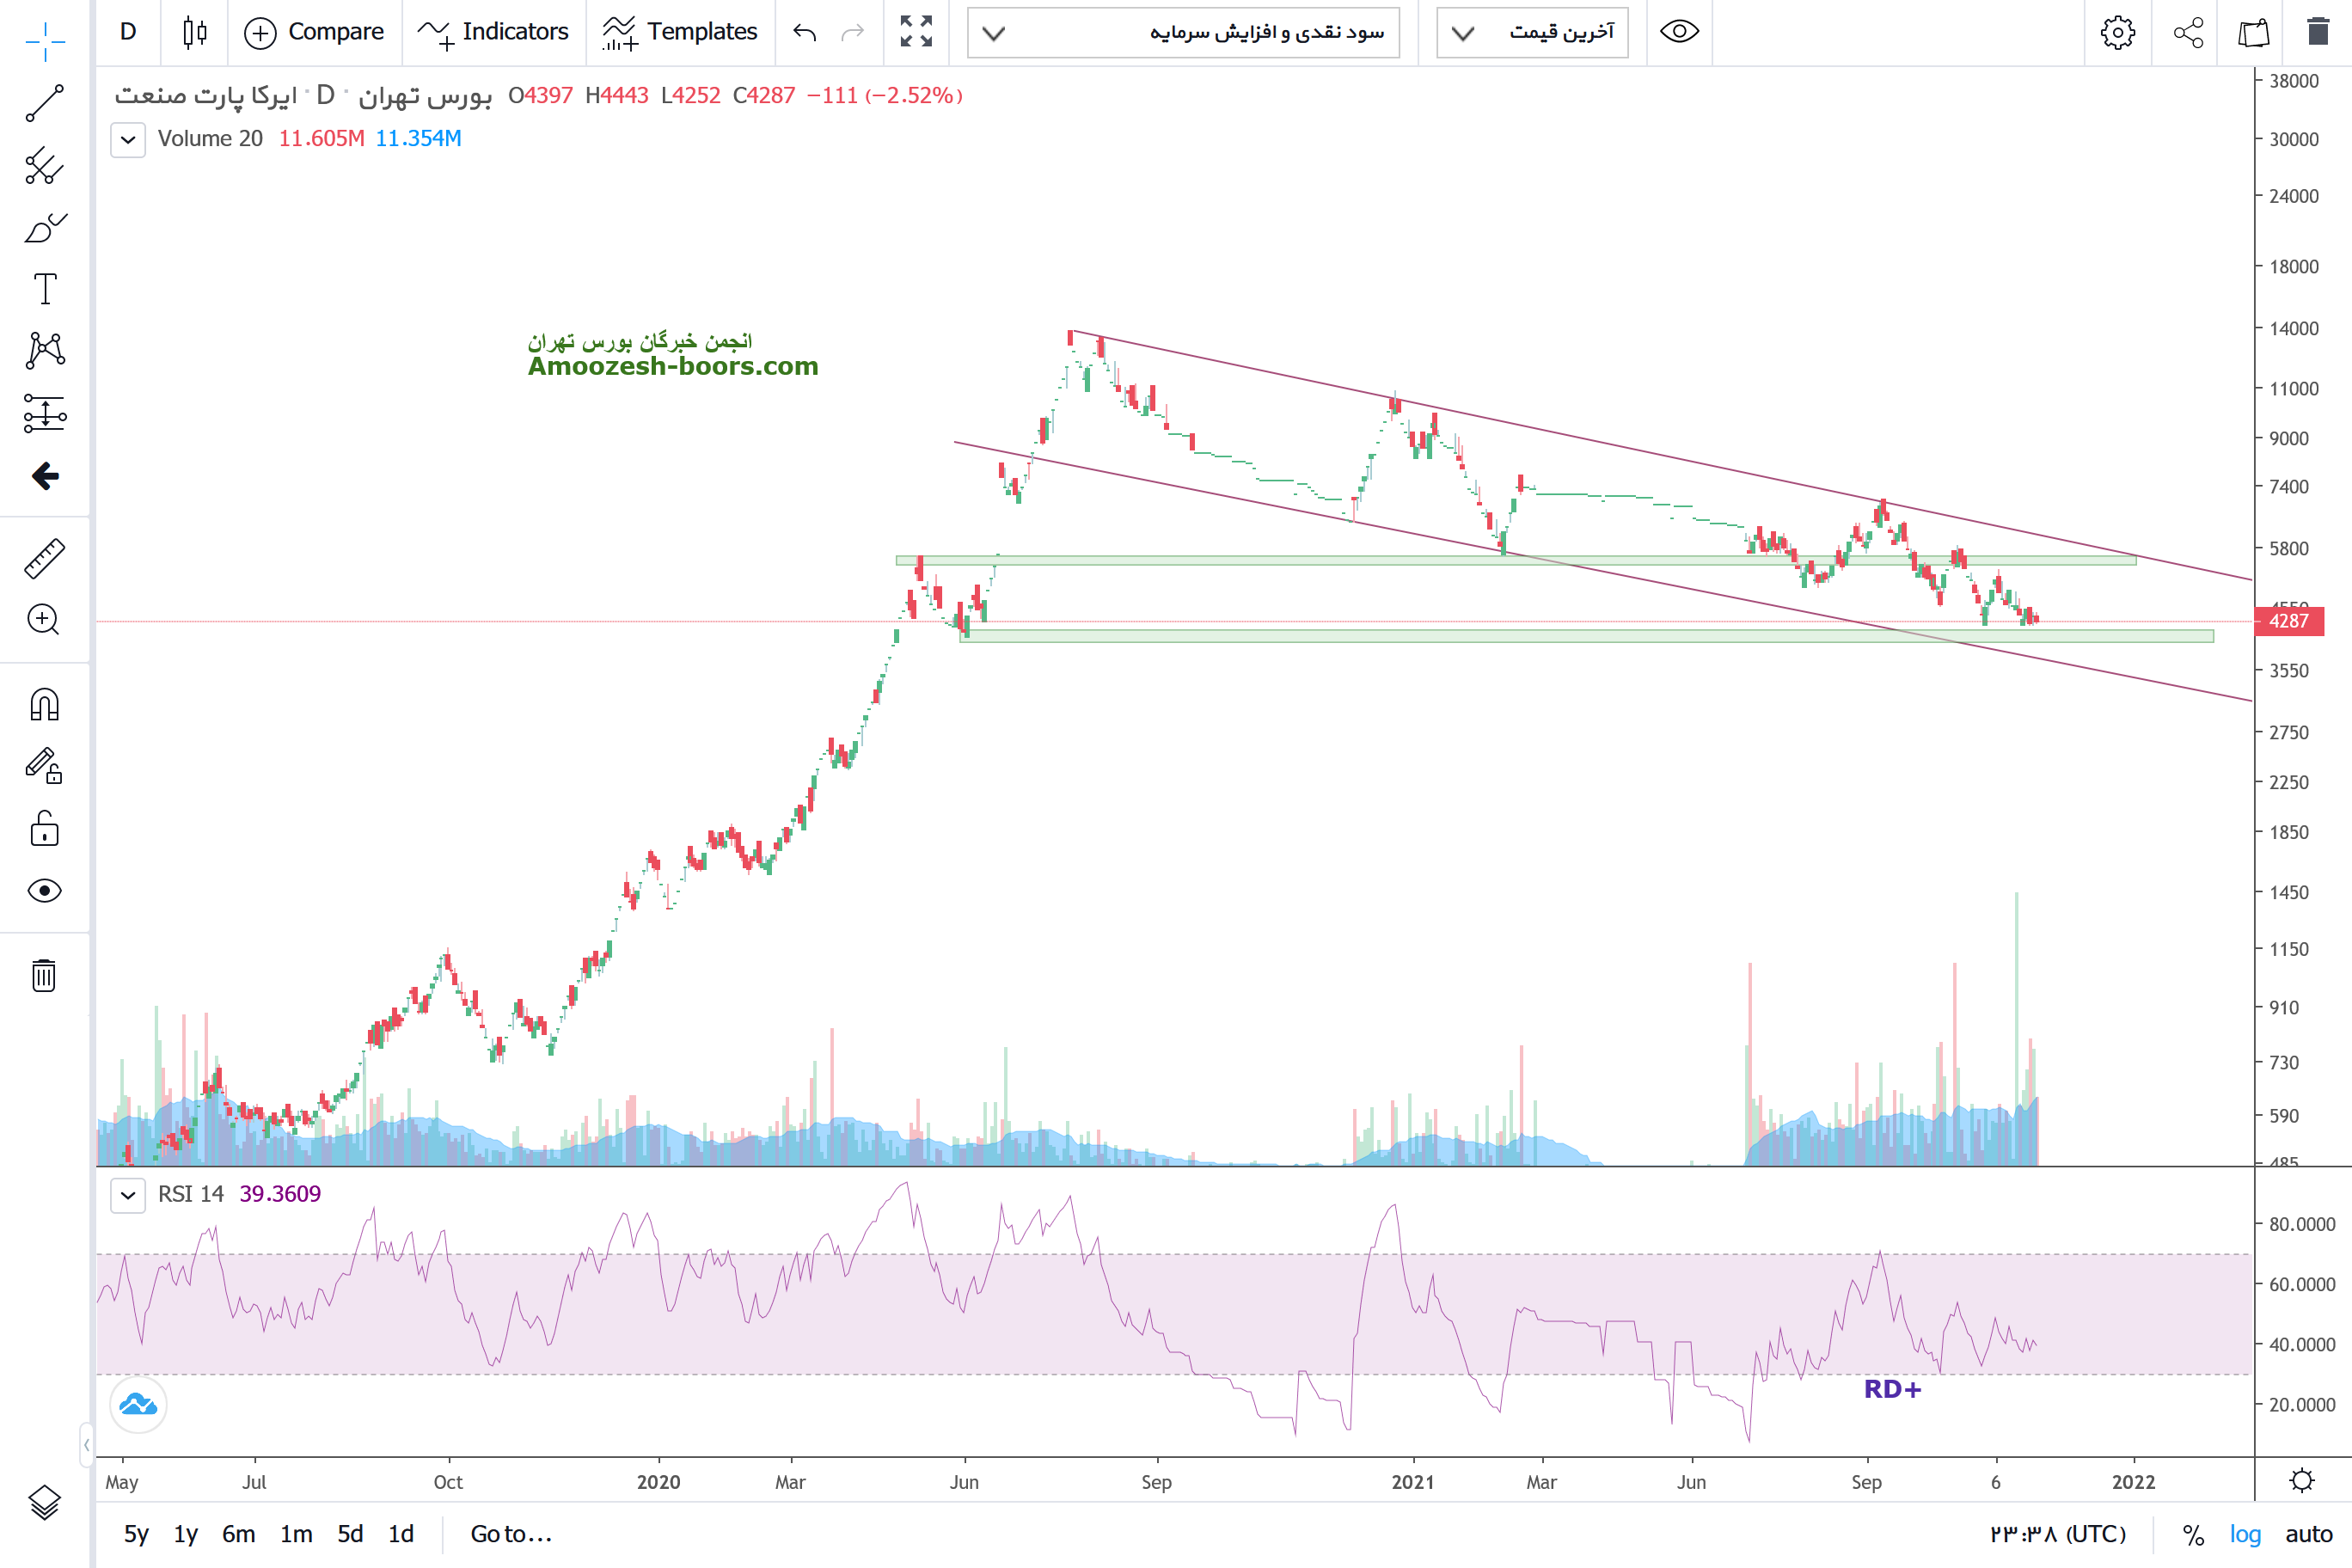Collapse the Volume 20 indicator legend

click(x=128, y=139)
